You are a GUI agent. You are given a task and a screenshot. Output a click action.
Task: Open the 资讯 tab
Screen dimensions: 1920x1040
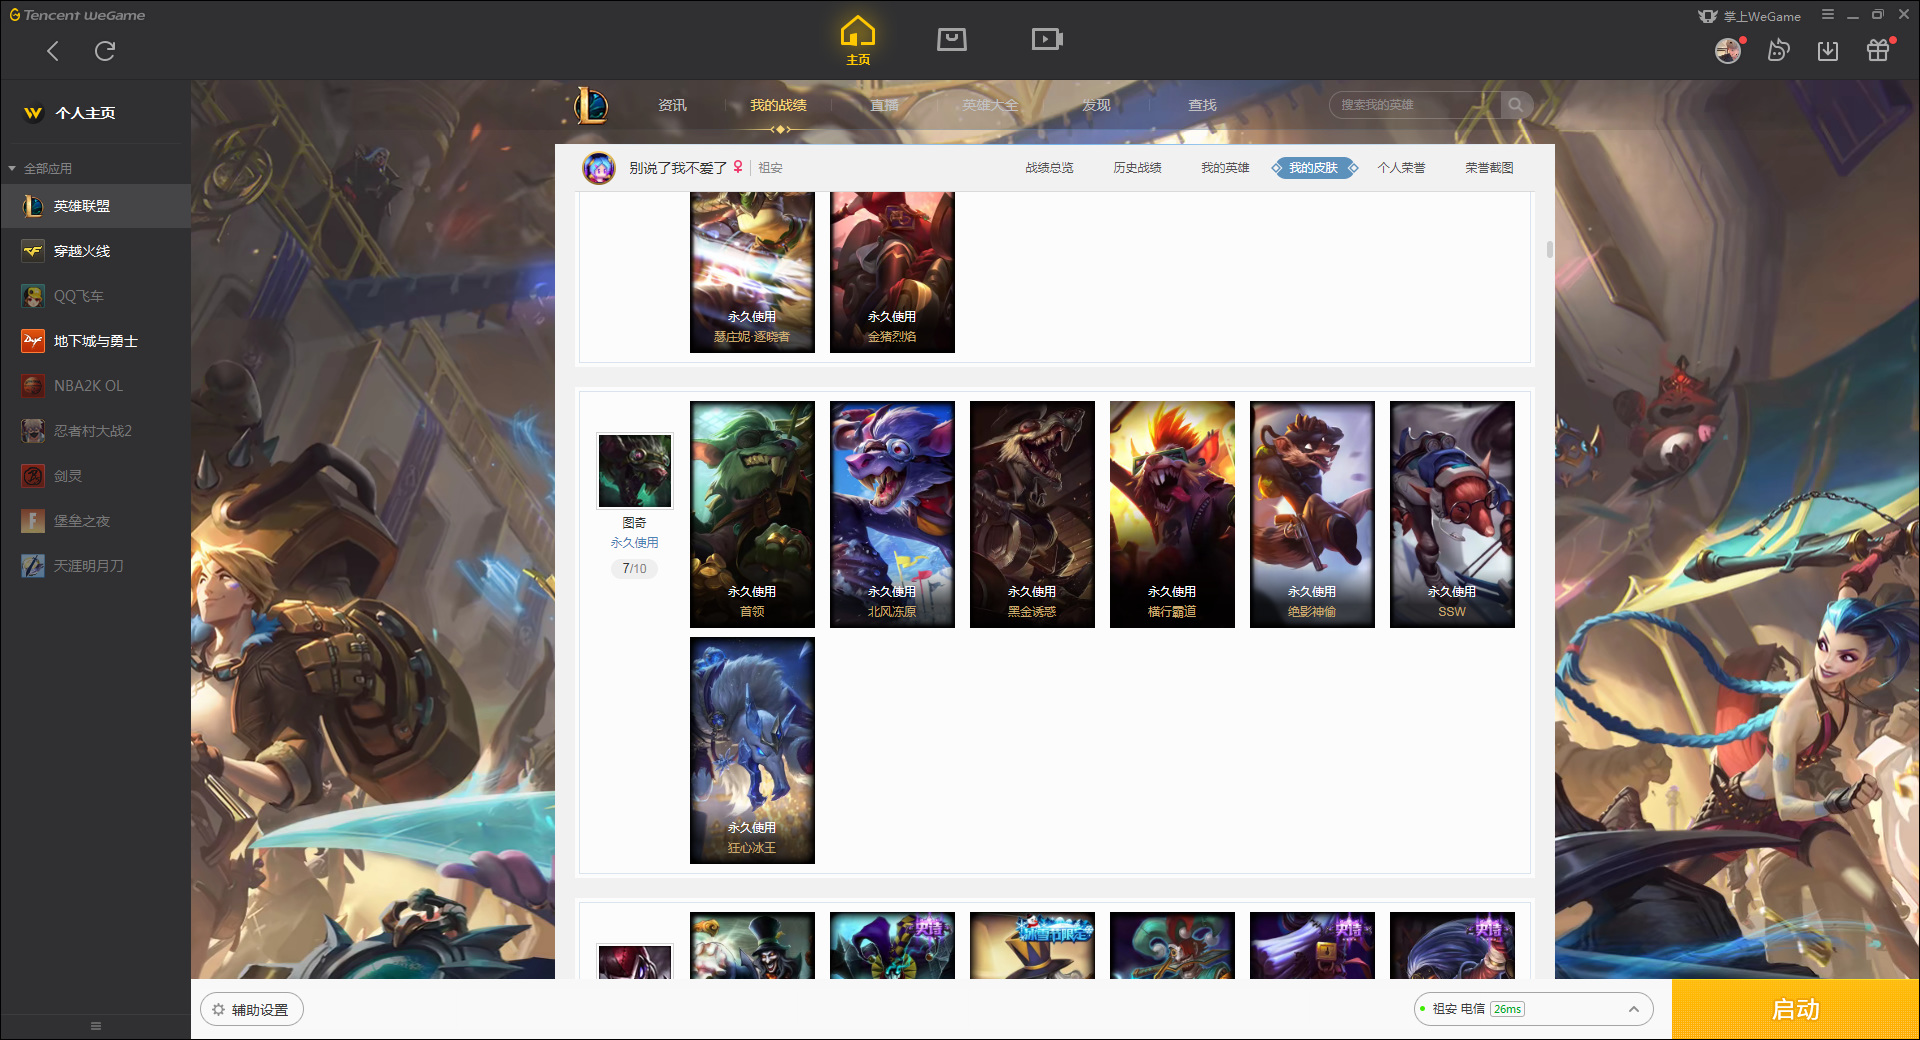pyautogui.click(x=672, y=105)
